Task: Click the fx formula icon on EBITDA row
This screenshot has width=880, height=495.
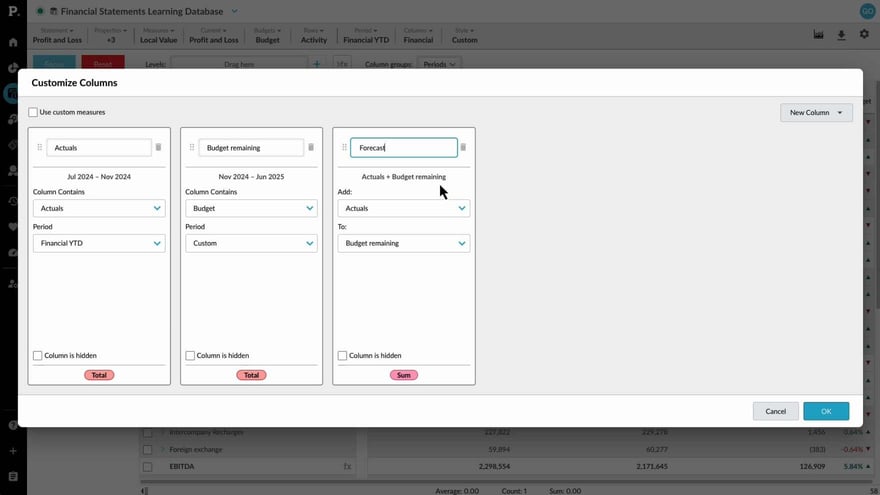Action: click(x=347, y=466)
